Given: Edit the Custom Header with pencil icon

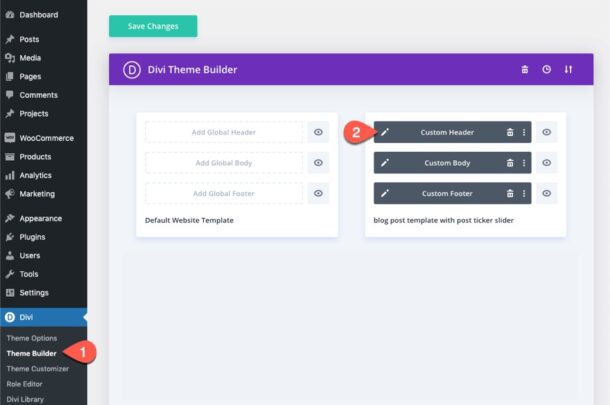Looking at the screenshot, I should click(x=385, y=132).
